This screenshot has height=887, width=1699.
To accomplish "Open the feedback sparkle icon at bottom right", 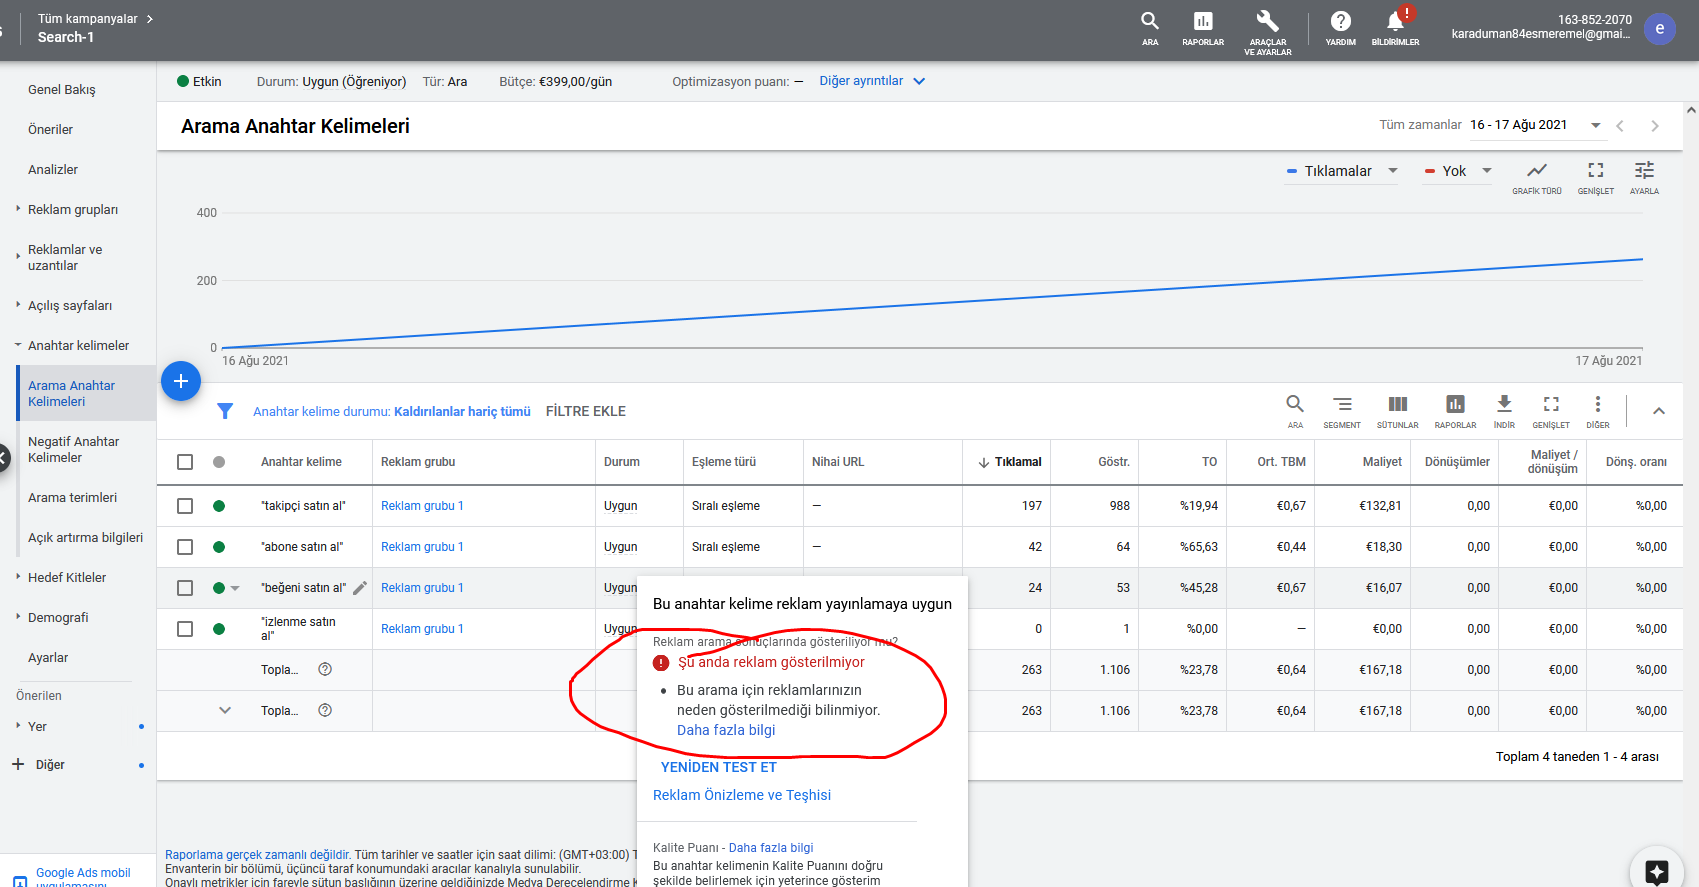I will (x=1657, y=872).
